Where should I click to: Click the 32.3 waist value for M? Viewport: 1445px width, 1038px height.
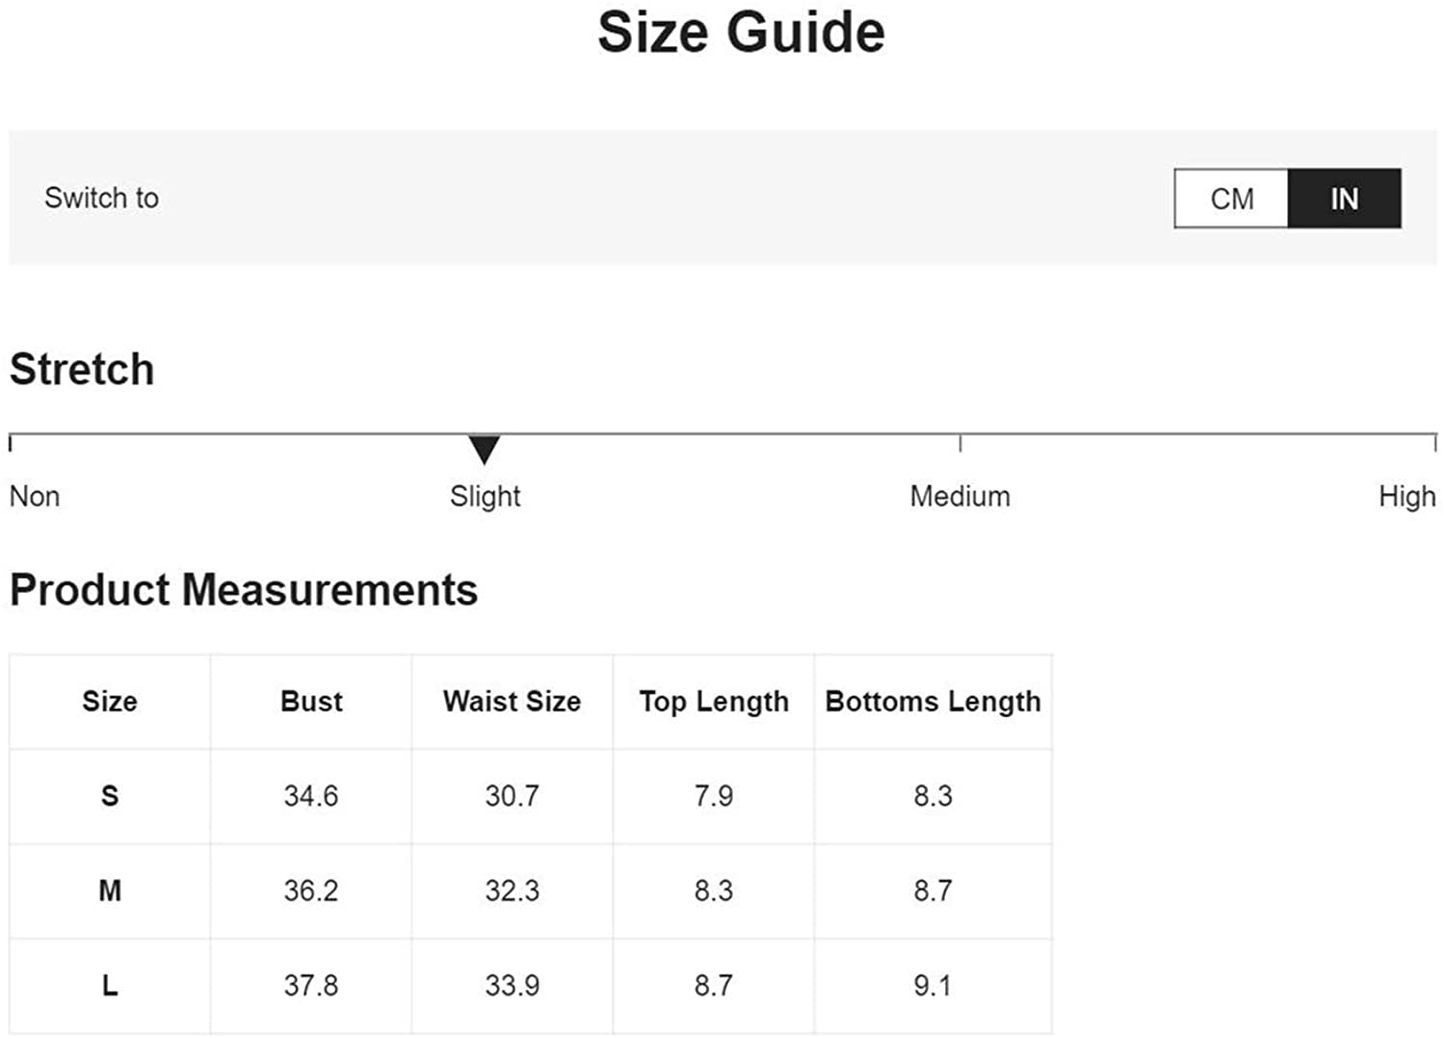point(512,890)
